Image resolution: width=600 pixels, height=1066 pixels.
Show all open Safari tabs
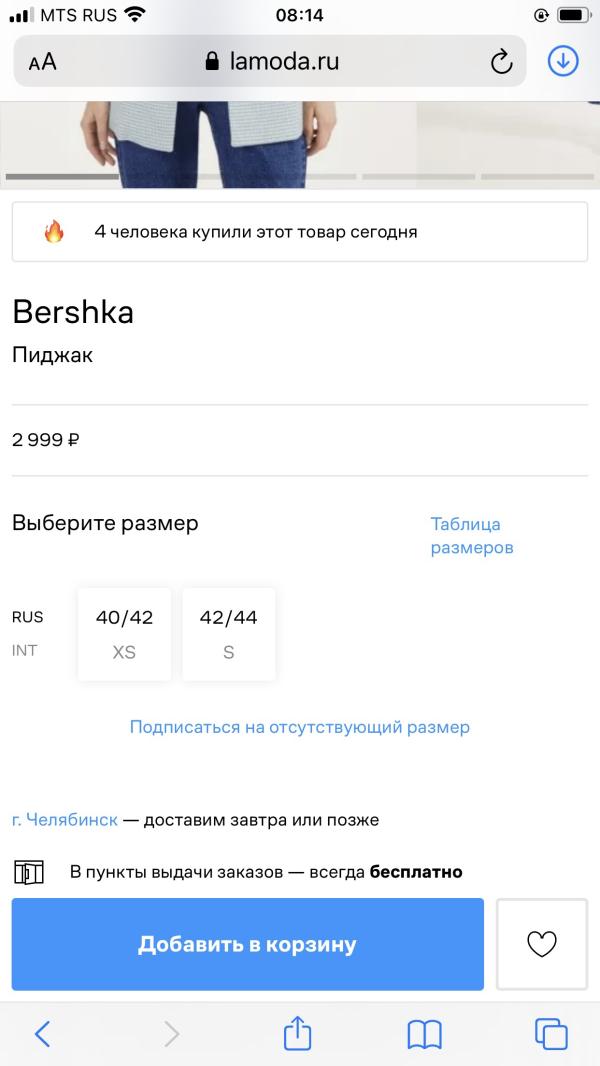(551, 1033)
